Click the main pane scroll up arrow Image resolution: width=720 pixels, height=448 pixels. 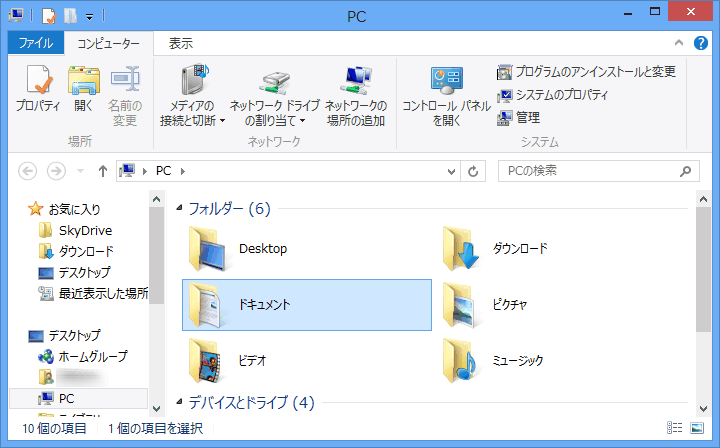coord(703,199)
